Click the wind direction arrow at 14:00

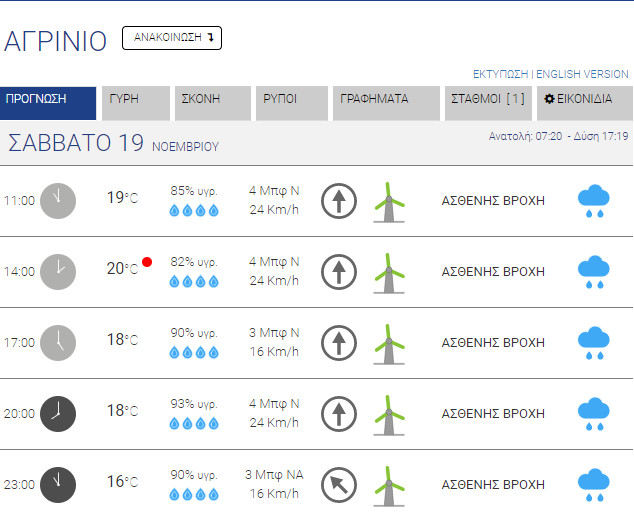(x=339, y=271)
